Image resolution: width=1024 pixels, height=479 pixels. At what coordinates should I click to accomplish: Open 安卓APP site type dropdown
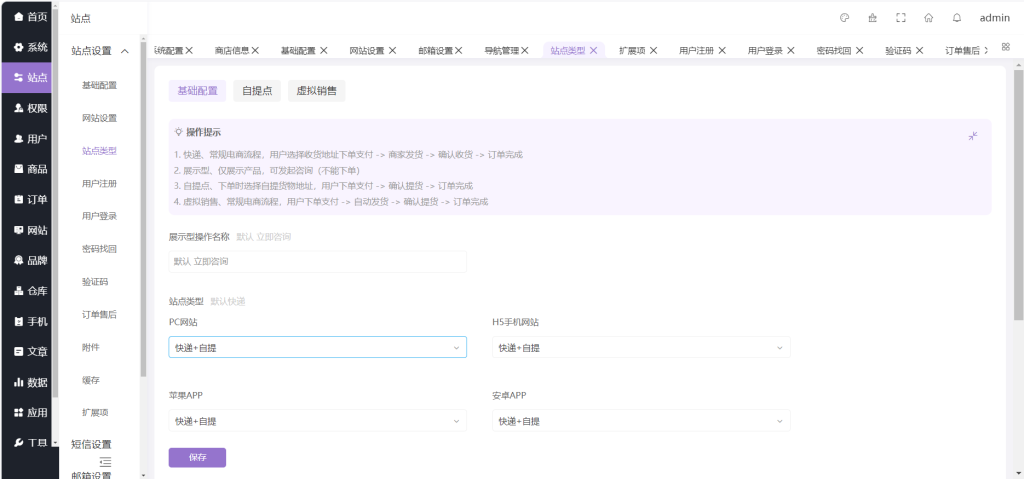(641, 420)
